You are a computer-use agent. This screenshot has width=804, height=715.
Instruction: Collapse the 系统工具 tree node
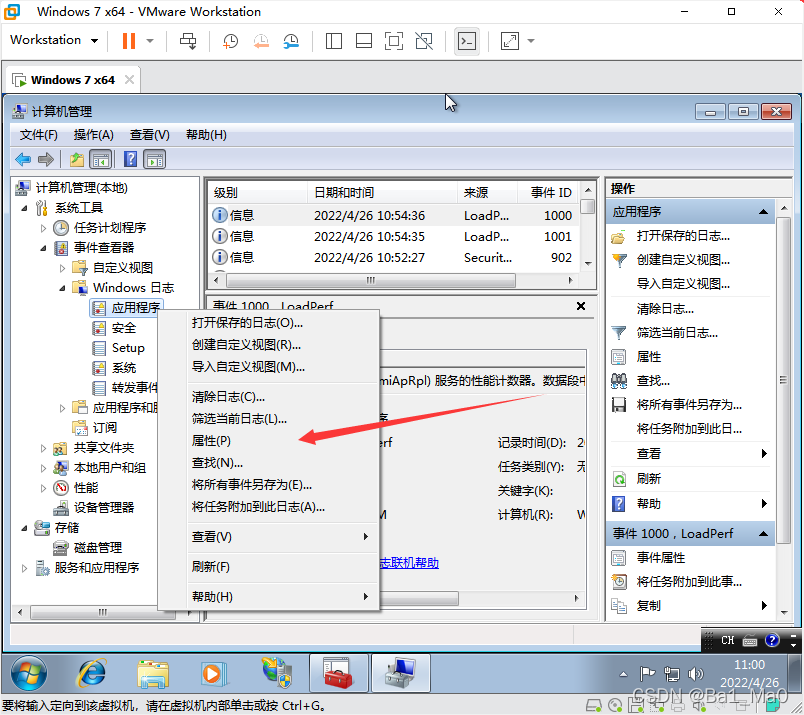[25, 208]
